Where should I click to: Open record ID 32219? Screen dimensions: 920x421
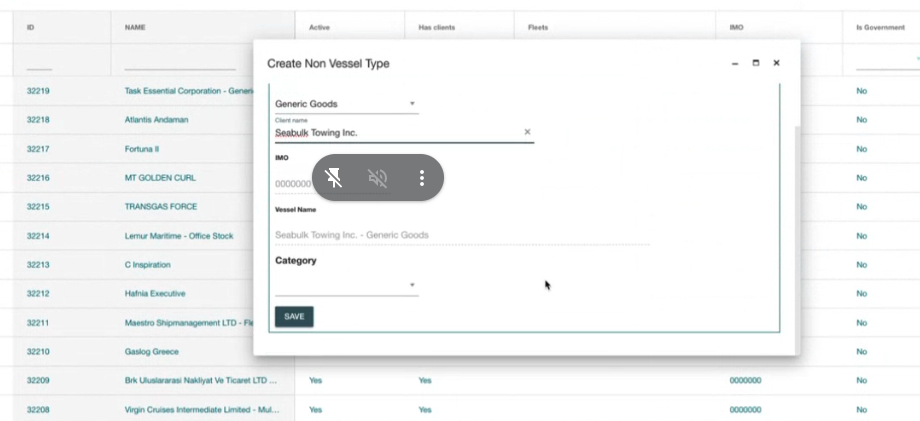38,91
